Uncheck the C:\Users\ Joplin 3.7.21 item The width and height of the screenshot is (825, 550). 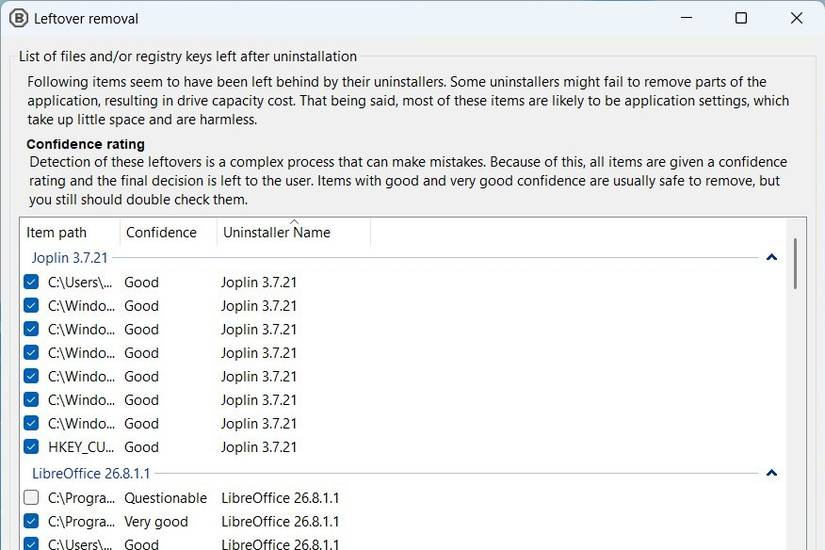pos(31,282)
